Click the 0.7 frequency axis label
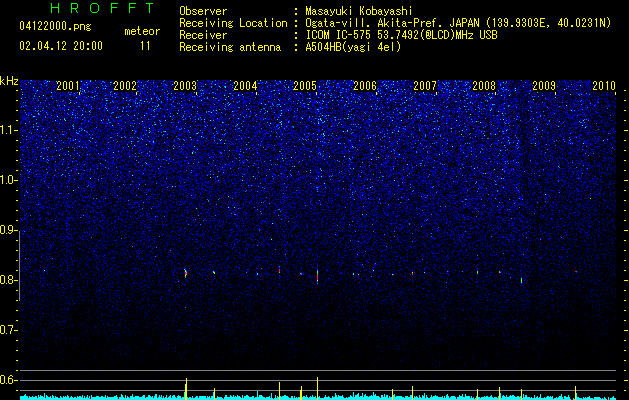629x400 pixels. pos(8,330)
